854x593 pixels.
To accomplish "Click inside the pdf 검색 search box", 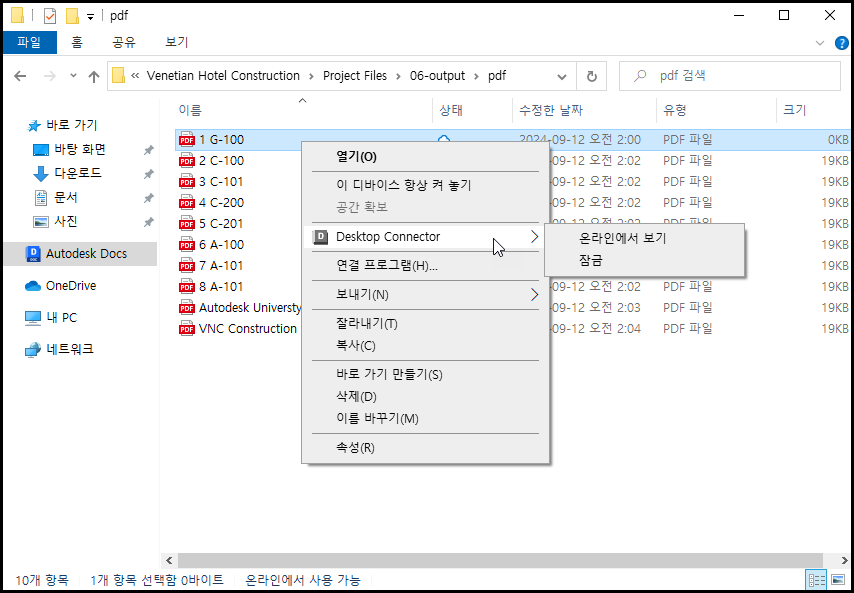I will click(x=730, y=75).
